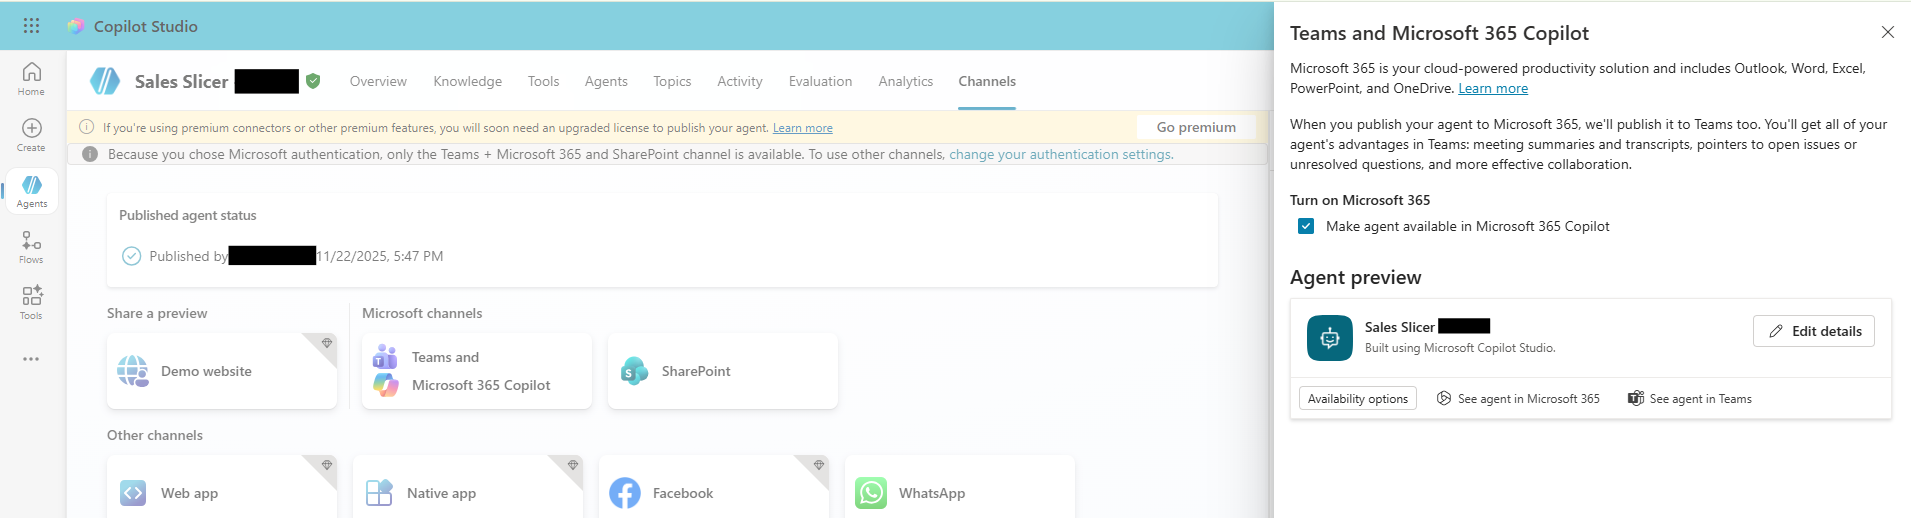Switch to the Analytics tab
This screenshot has width=1911, height=518.
click(905, 81)
